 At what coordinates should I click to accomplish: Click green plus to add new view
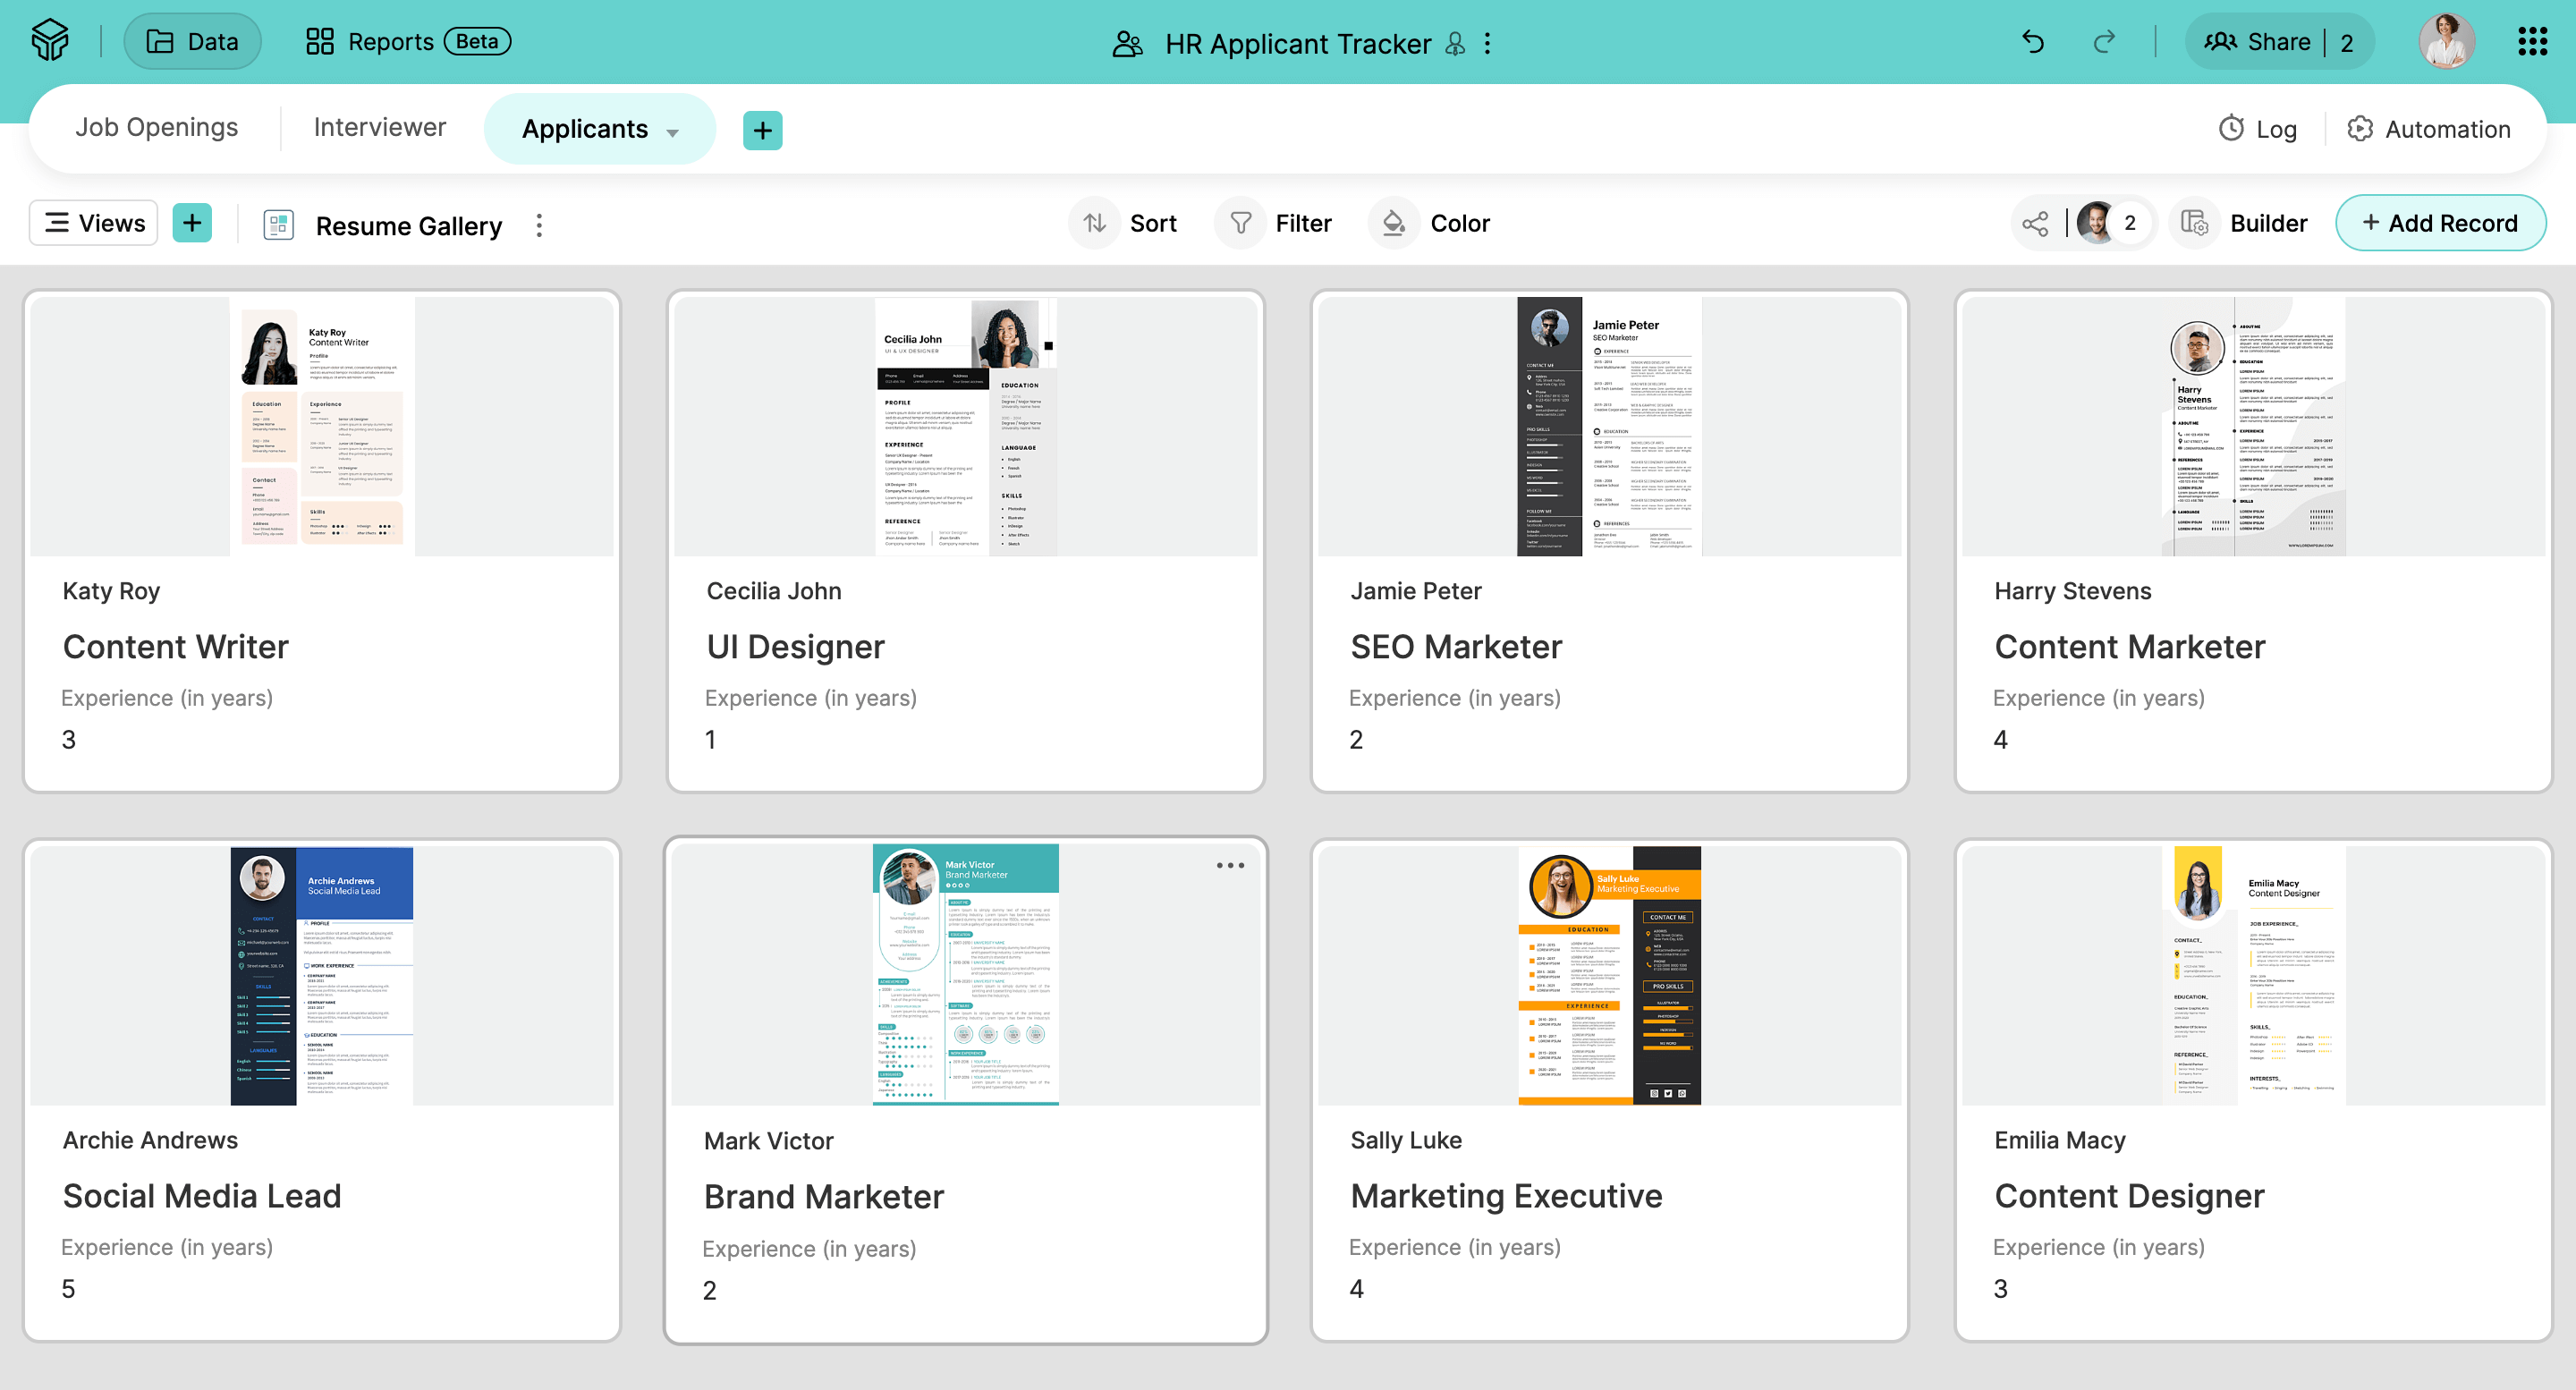tap(192, 223)
